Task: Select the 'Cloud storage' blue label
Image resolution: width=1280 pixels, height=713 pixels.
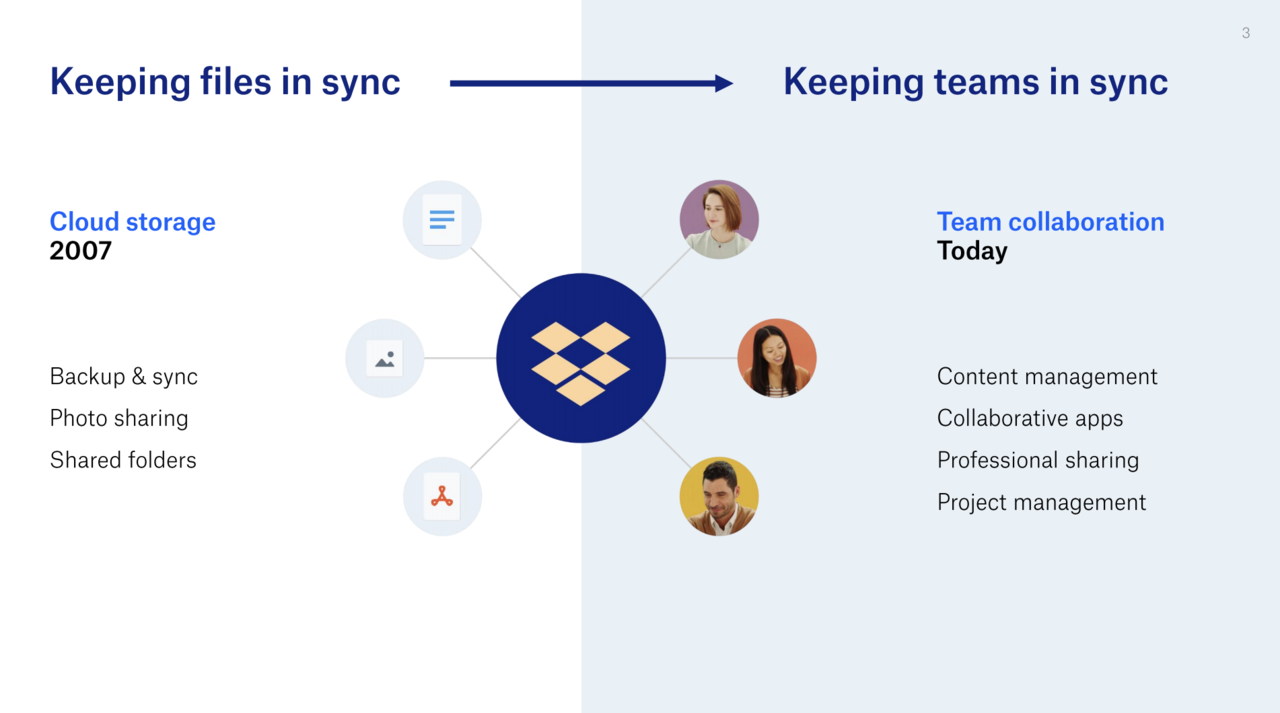Action: [132, 222]
